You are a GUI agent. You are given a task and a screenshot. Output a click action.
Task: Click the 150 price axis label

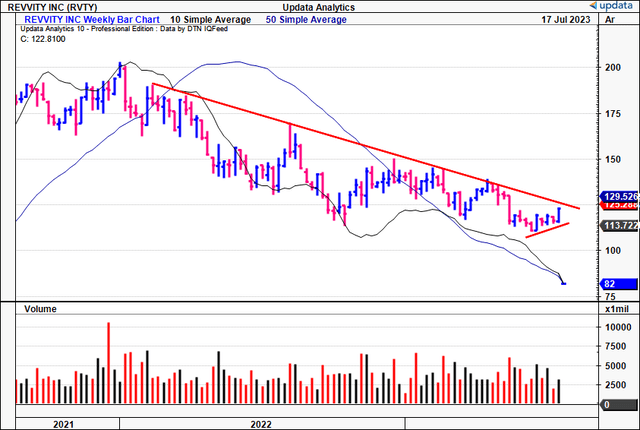(613, 159)
